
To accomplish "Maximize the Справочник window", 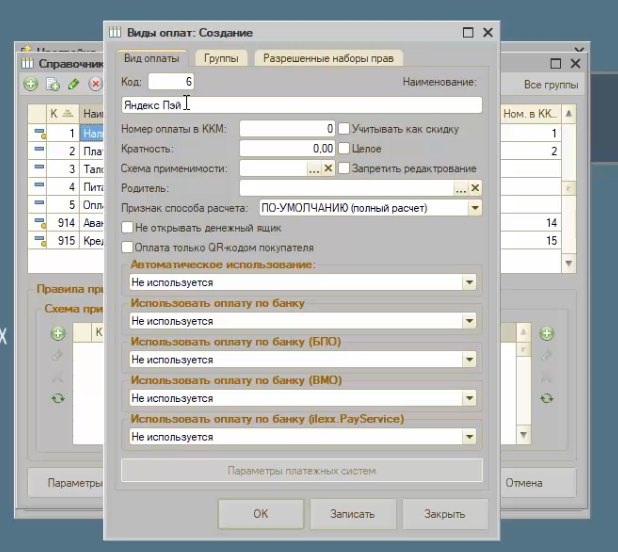I will [x=555, y=63].
